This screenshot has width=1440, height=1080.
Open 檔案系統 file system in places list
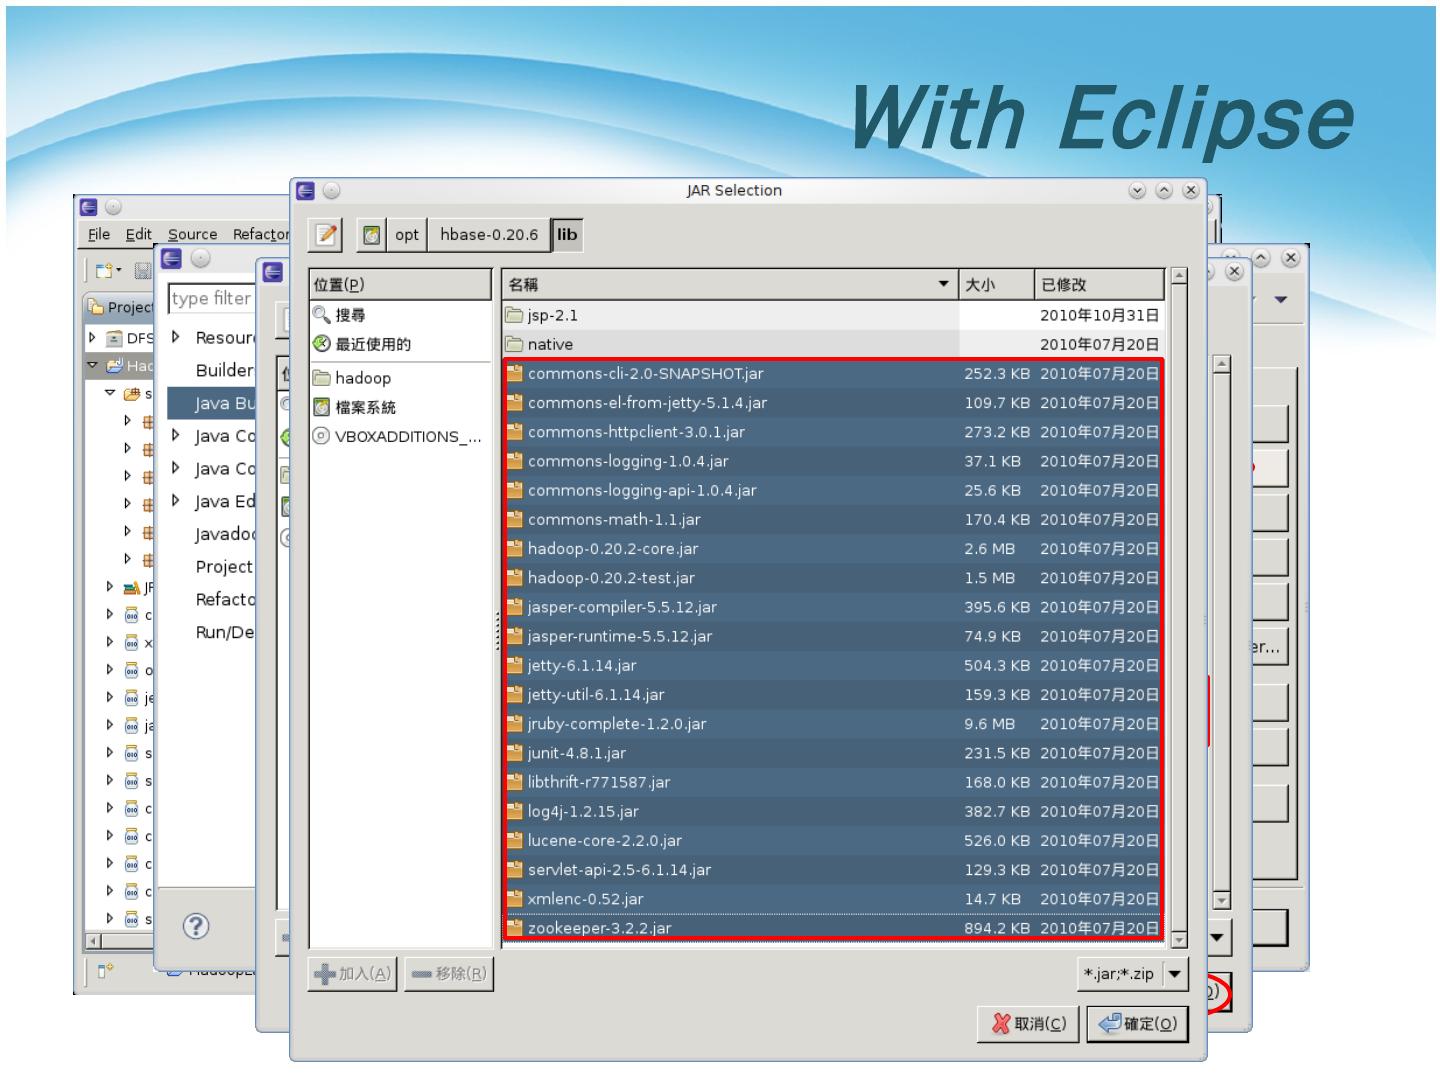(400, 407)
